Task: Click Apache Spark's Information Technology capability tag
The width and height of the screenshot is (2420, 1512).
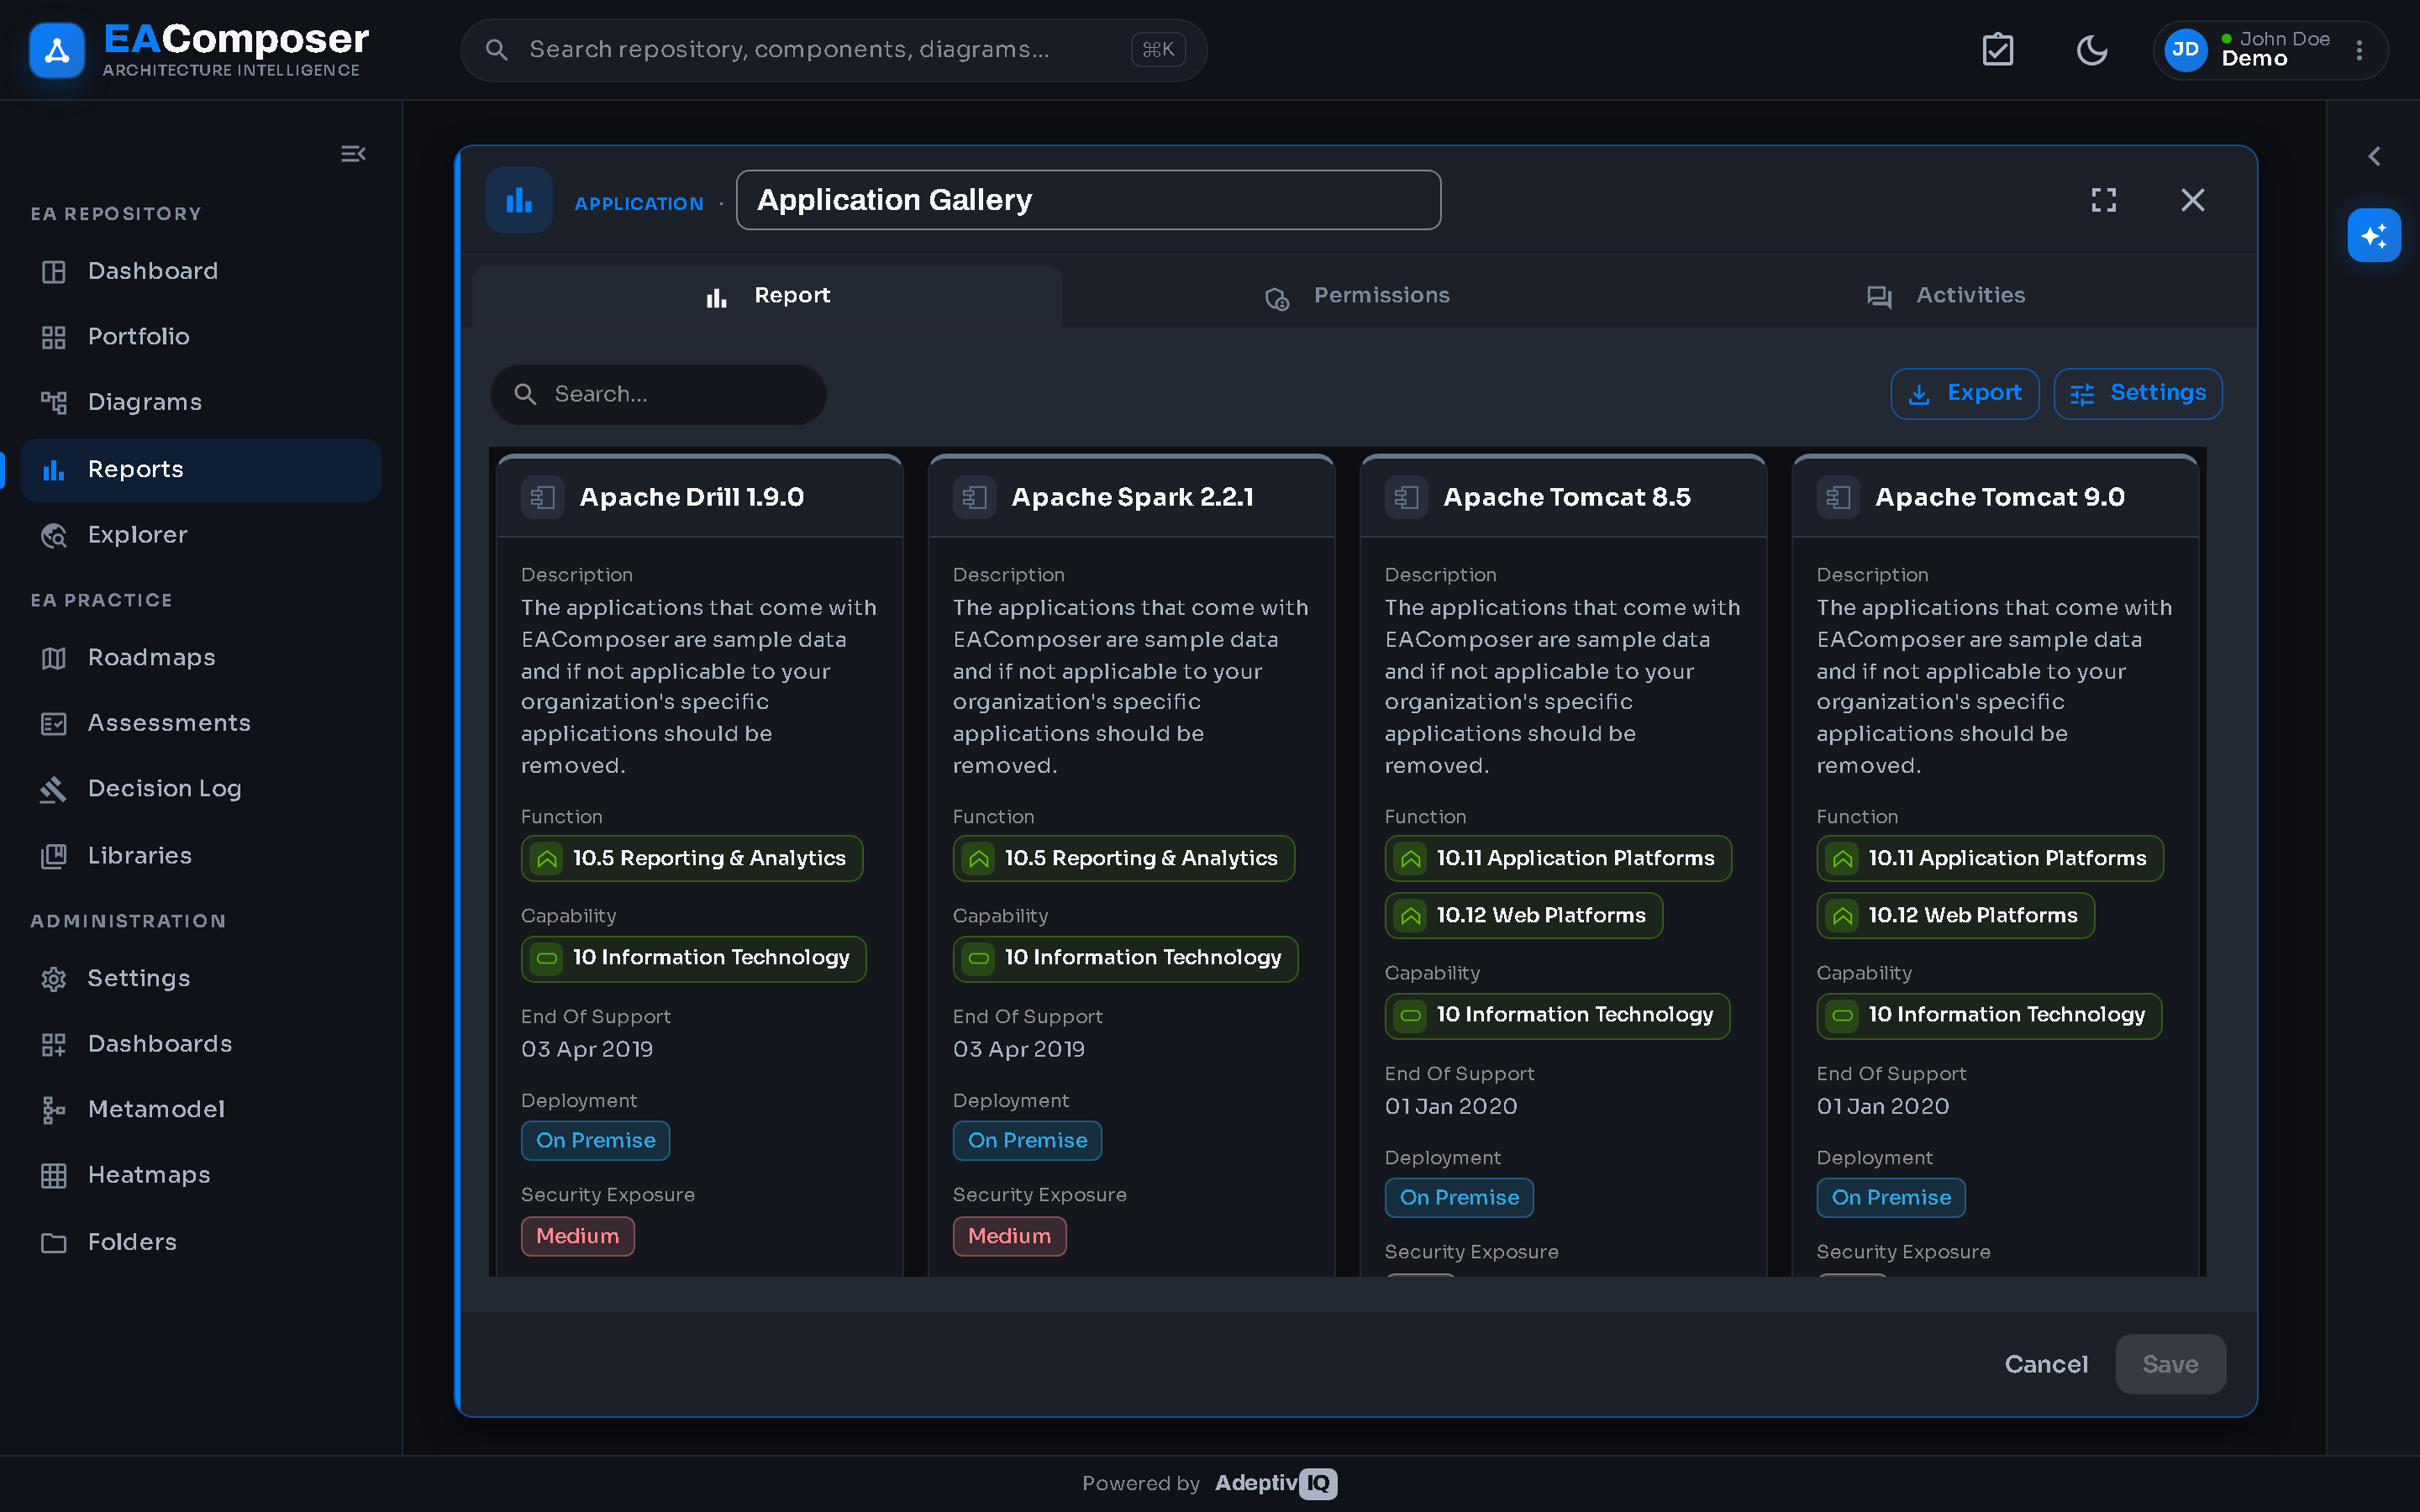Action: tap(1126, 958)
